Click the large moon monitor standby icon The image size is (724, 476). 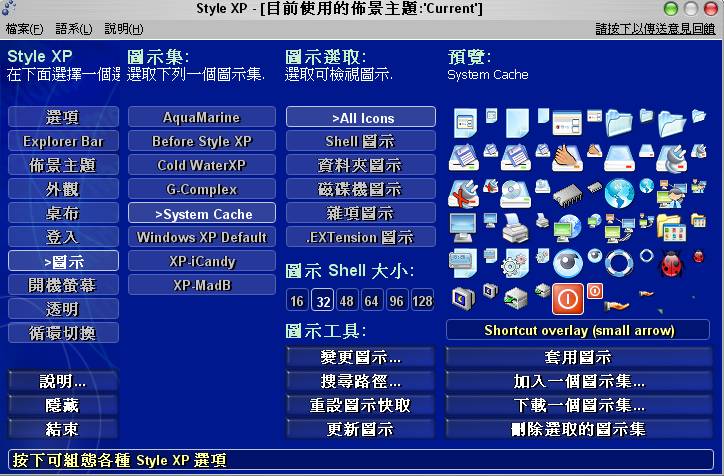[x=463, y=298]
